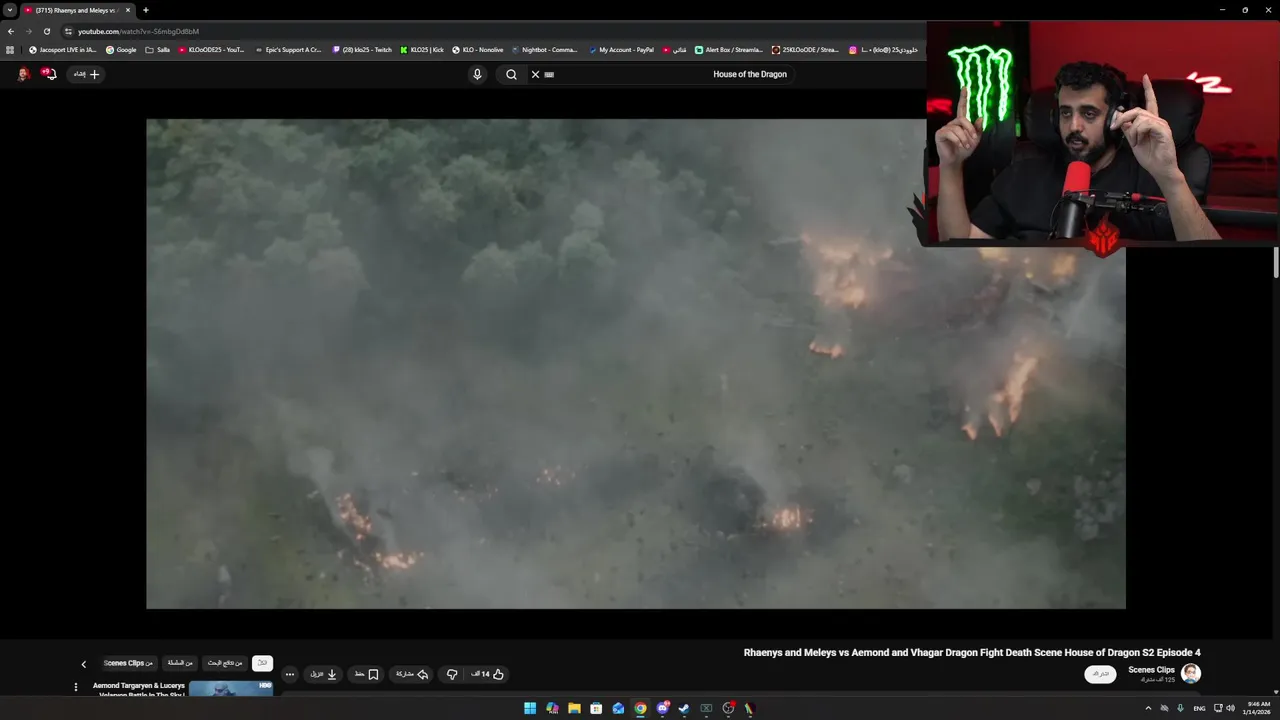Open the YouTube notifications bell
The height and width of the screenshot is (720, 1280).
tap(48, 74)
